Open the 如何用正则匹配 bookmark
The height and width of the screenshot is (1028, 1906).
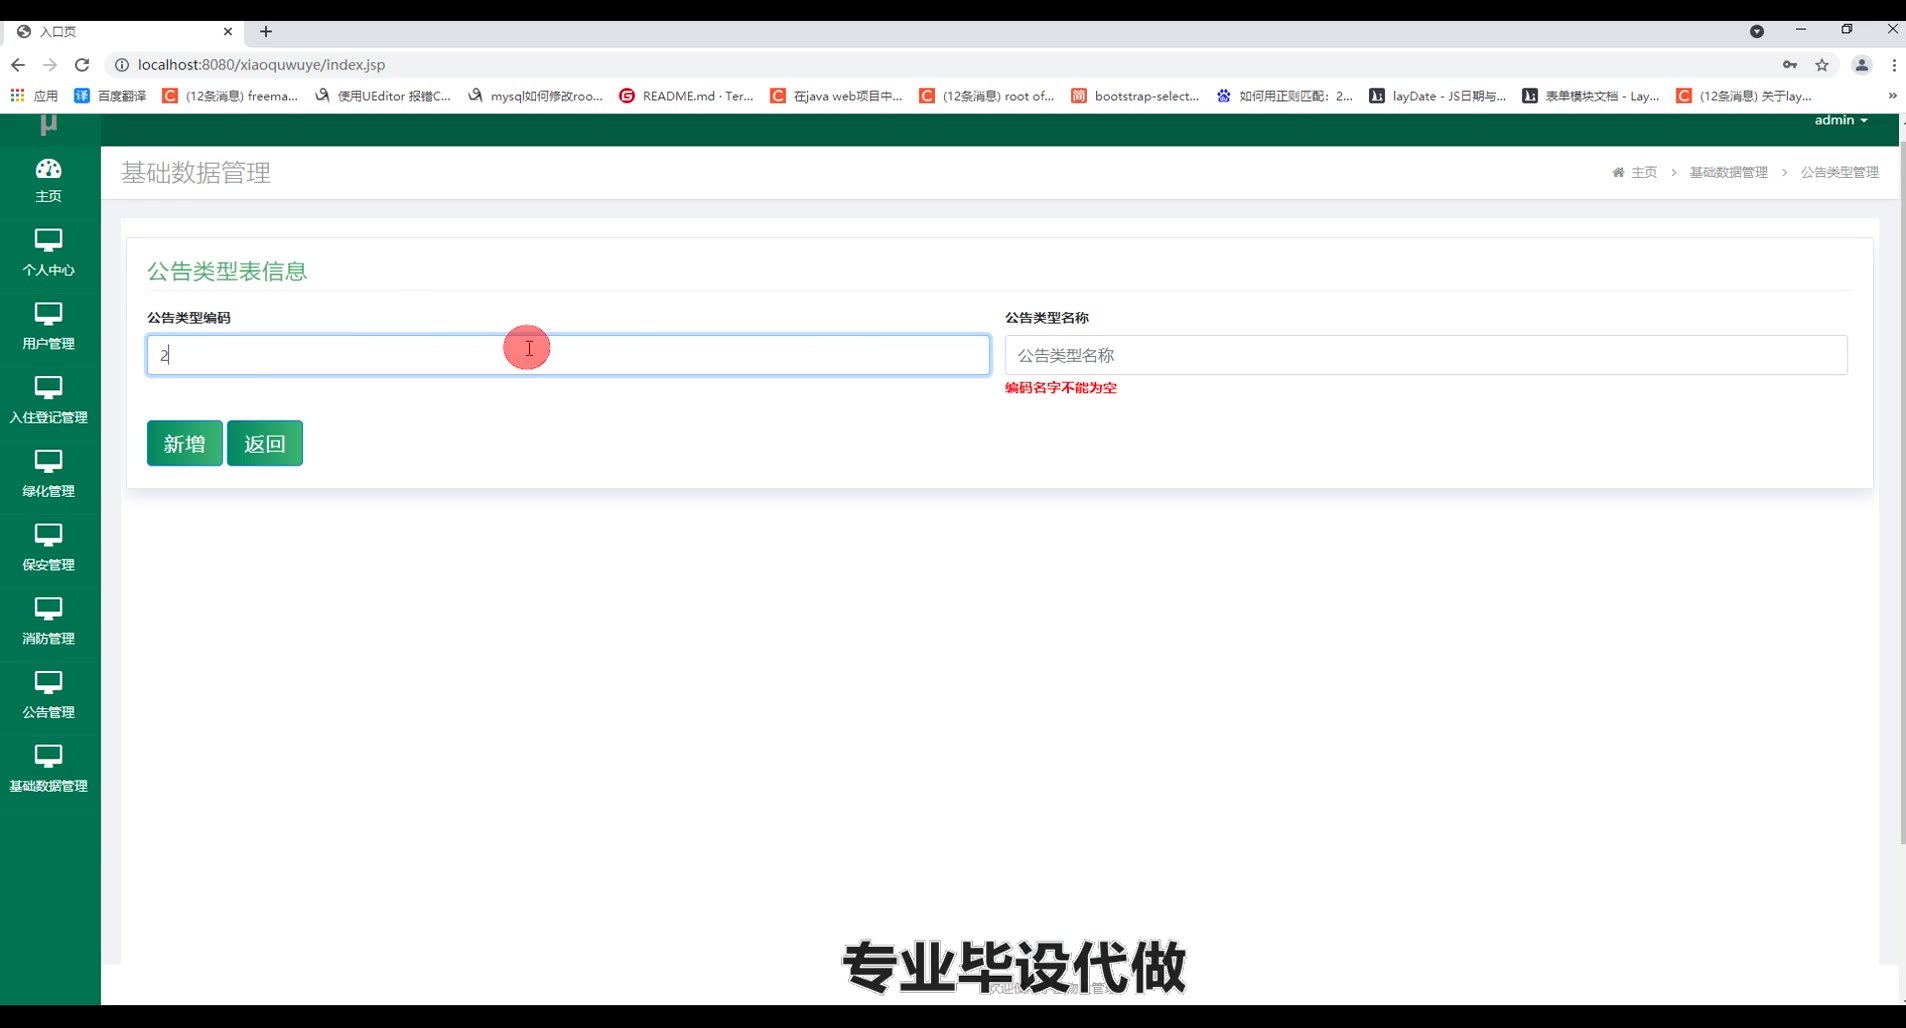coord(1284,96)
